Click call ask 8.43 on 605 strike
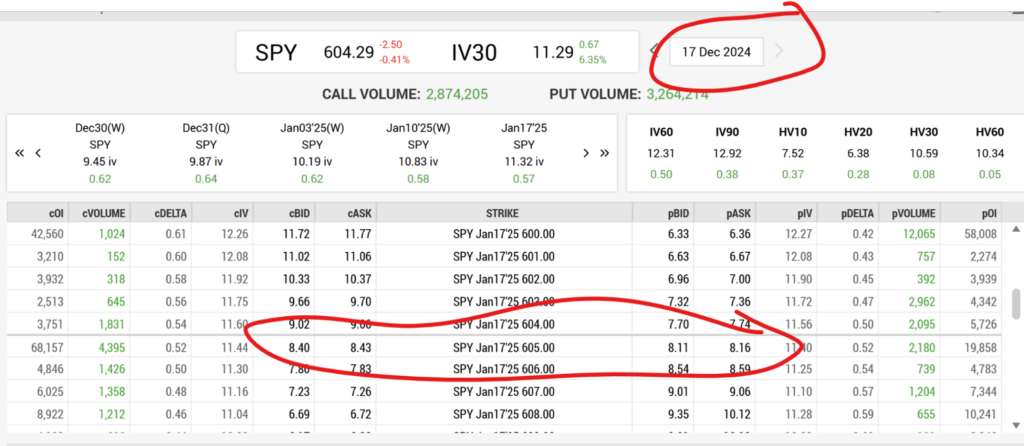 [x=360, y=347]
